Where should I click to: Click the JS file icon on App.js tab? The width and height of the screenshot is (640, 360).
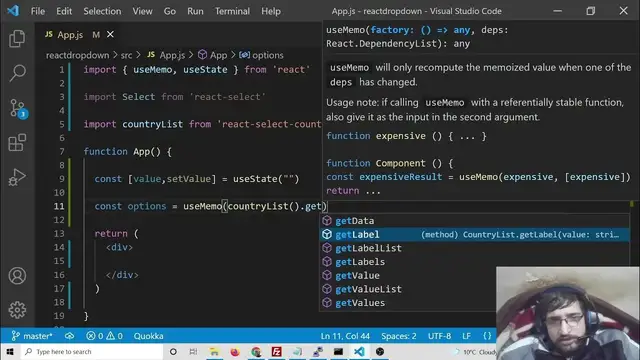[x=49, y=34]
